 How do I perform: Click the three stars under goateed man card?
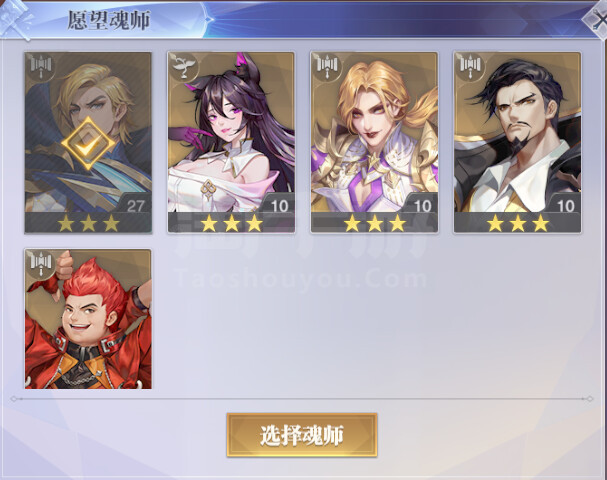(x=517, y=223)
